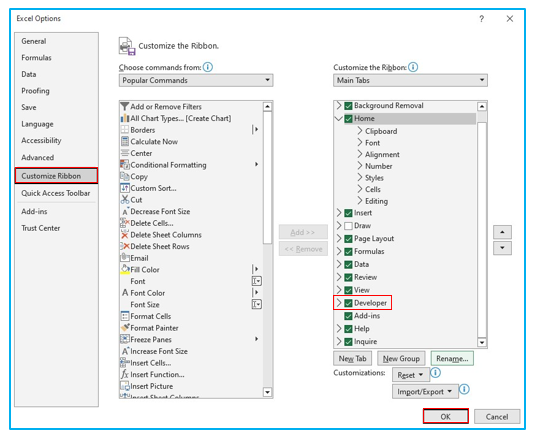The image size is (537, 441).
Task: Open the Popular Commands dropdown
Action: pyautogui.click(x=196, y=80)
